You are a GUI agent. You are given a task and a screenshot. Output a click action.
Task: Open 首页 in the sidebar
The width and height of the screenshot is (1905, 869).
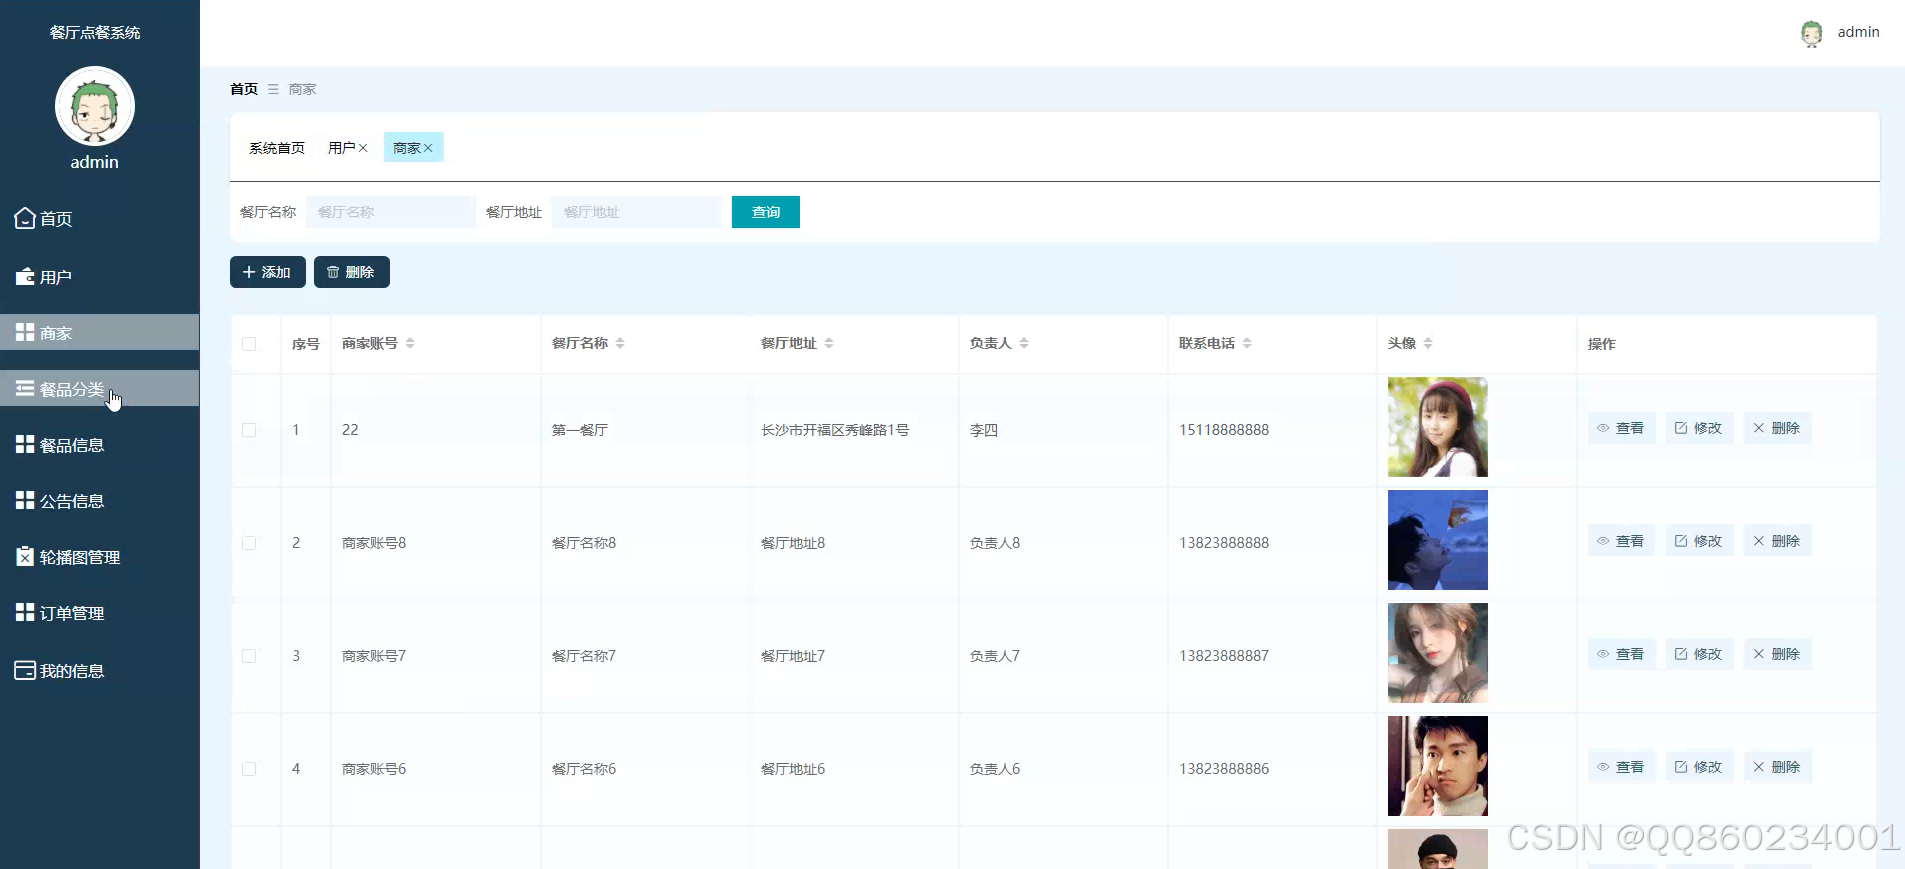click(99, 218)
